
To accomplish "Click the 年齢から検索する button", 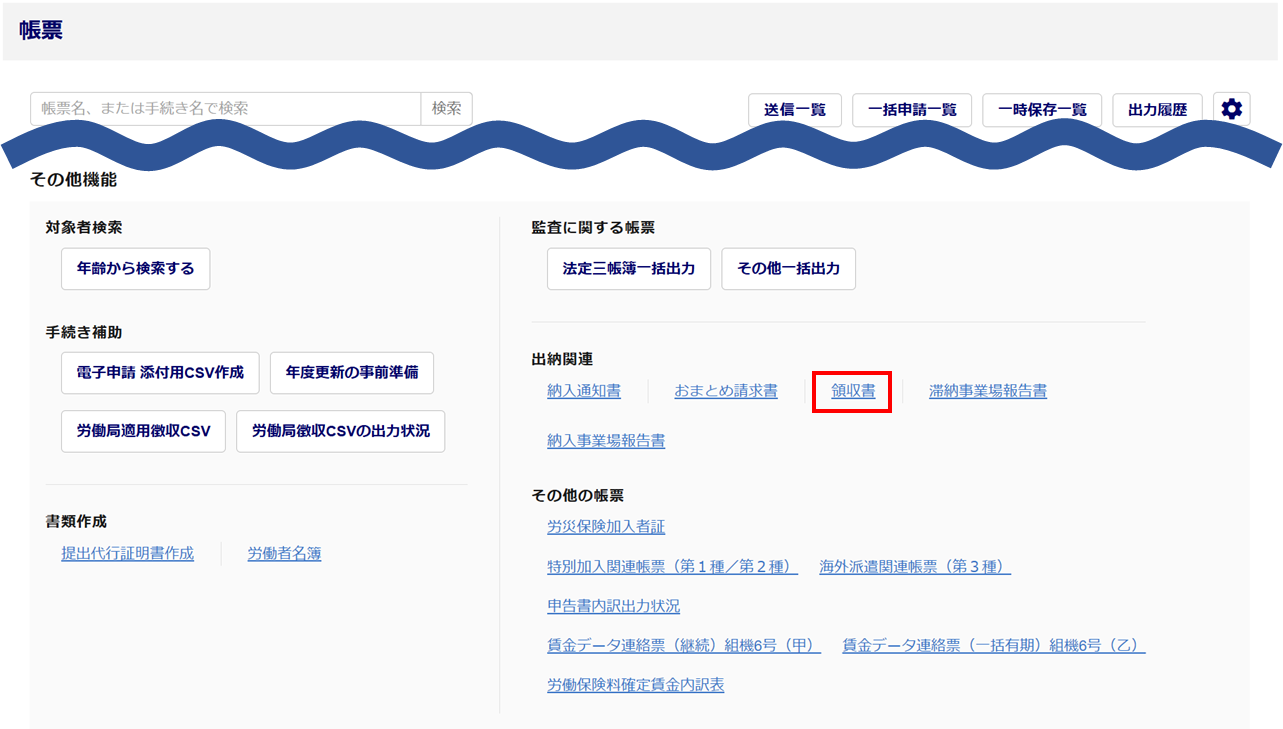I will pos(136,269).
